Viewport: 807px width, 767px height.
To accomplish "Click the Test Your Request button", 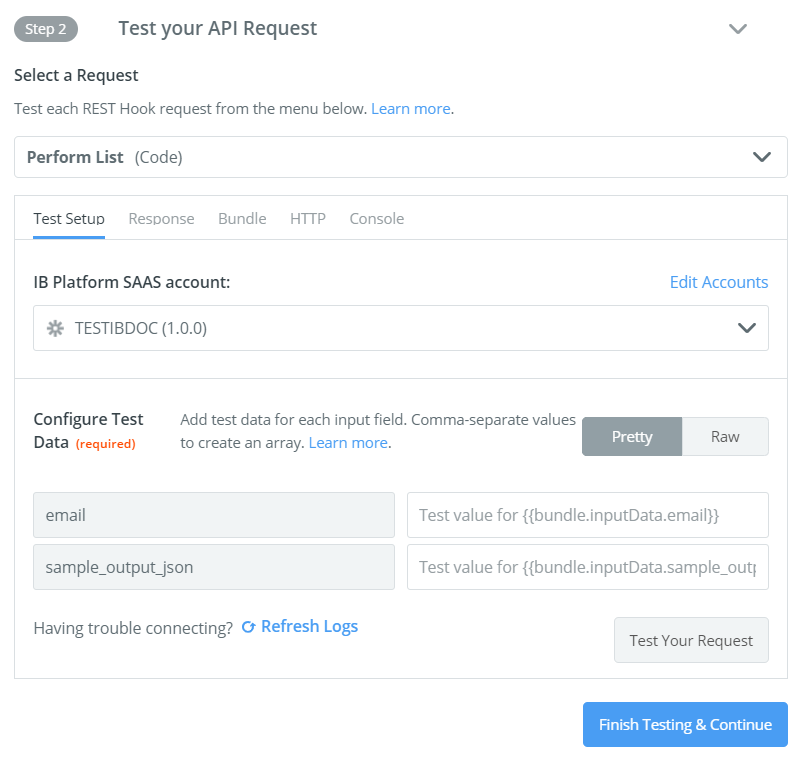I will (x=691, y=640).
